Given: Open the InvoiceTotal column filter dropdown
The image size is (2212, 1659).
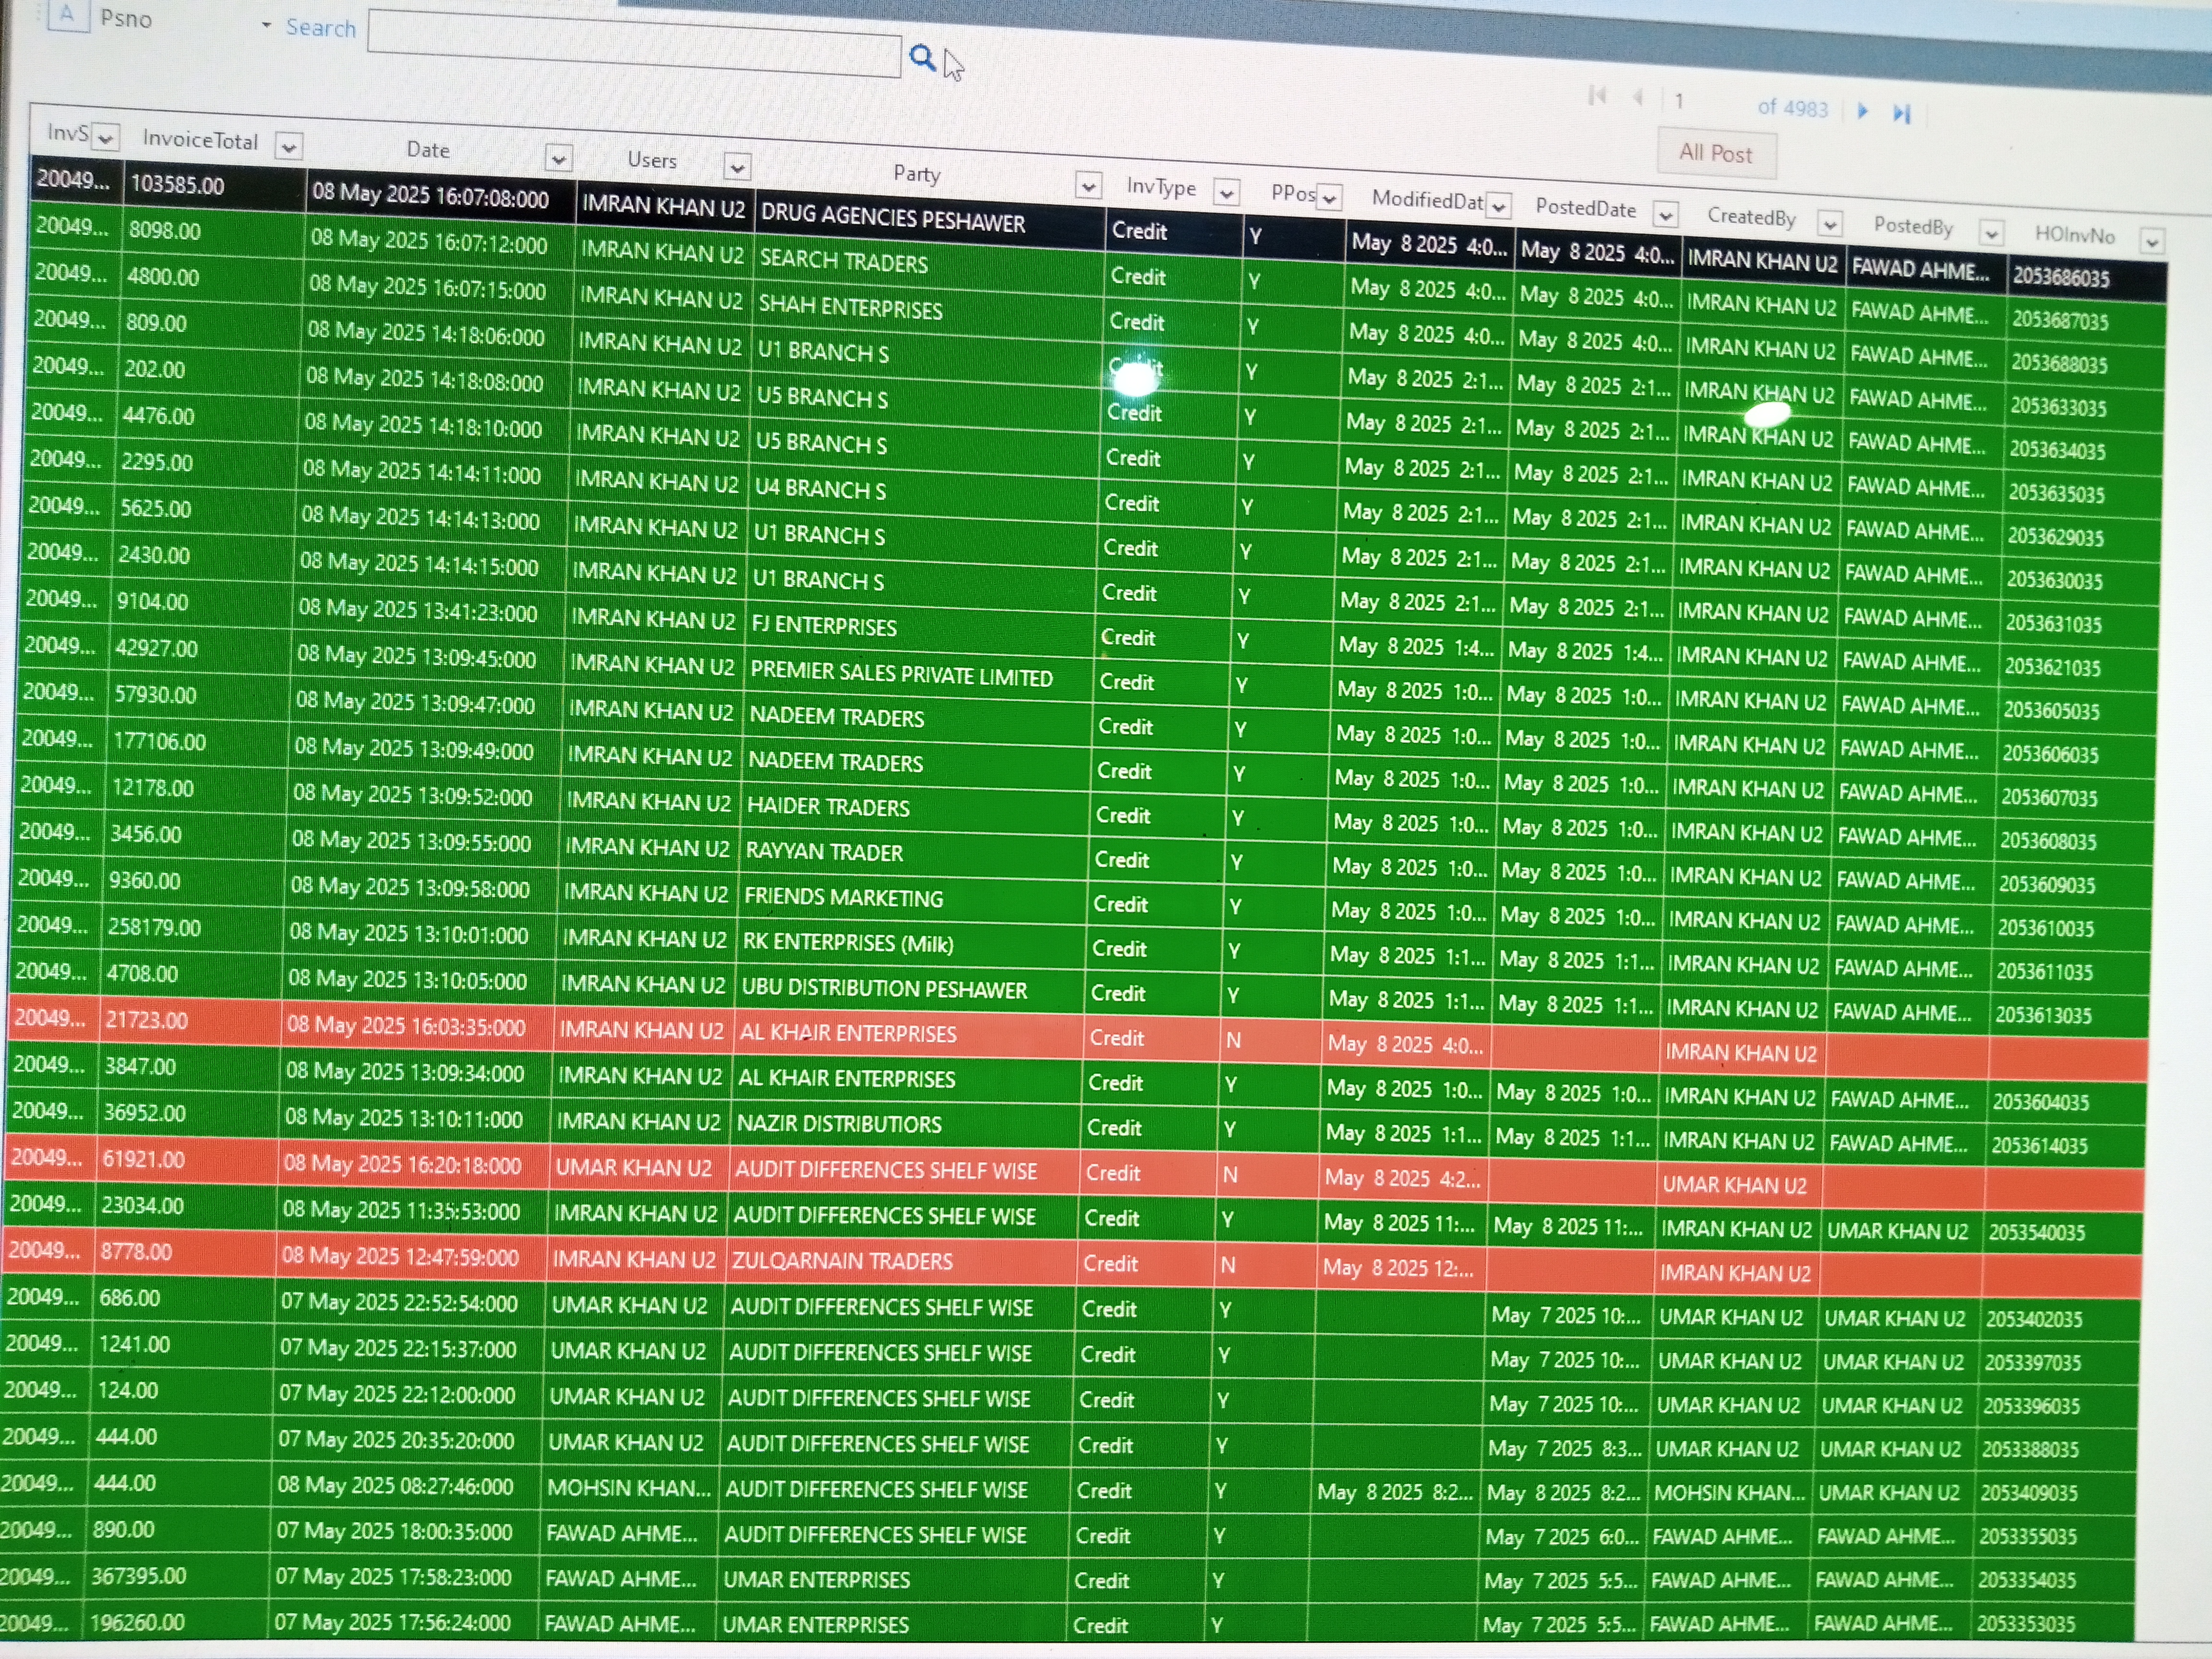Looking at the screenshot, I should coord(289,147).
